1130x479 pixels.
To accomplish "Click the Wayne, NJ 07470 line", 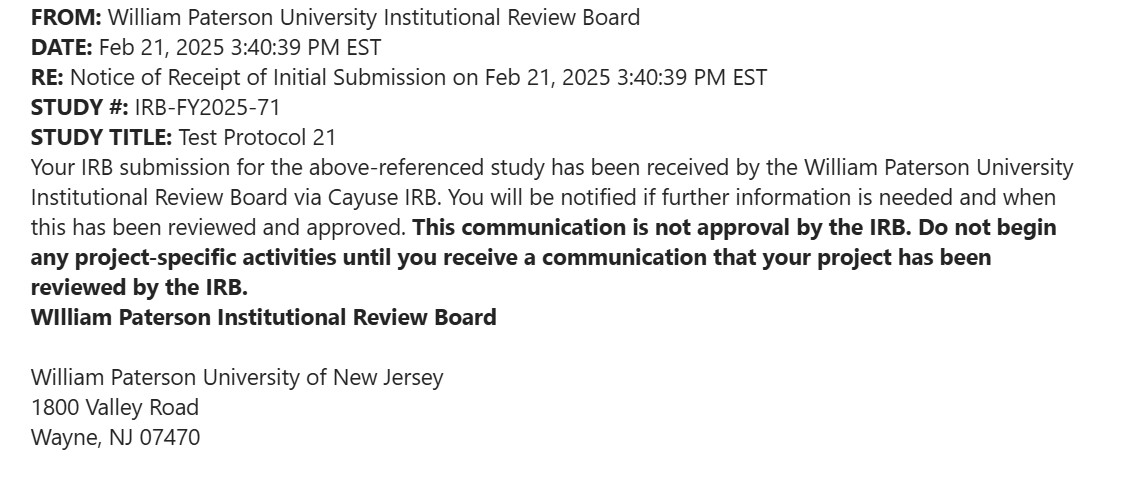I will coord(115,437).
